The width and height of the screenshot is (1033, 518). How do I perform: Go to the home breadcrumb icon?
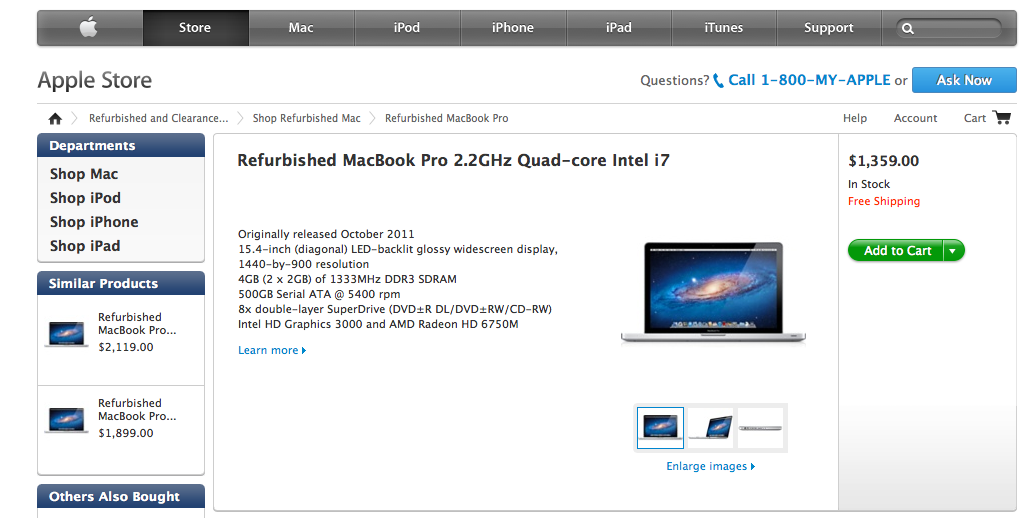coord(55,119)
